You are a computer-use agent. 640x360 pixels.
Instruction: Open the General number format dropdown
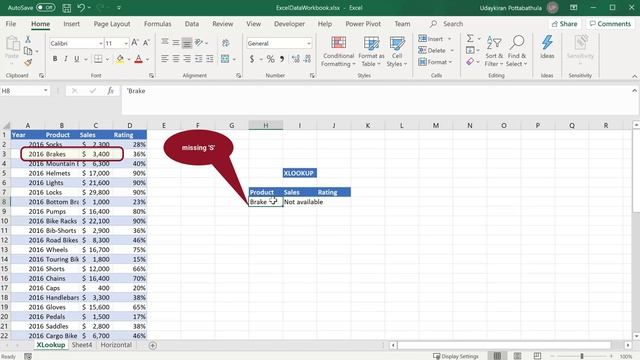309,43
